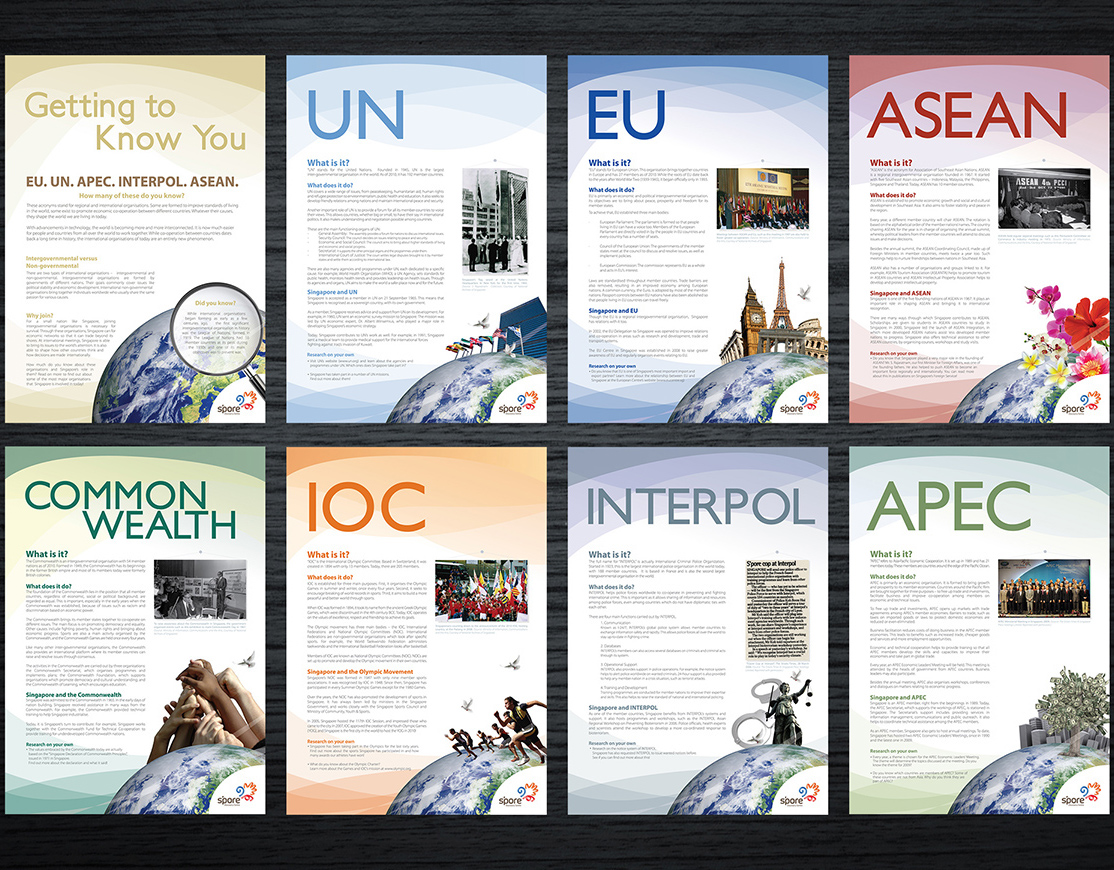Click the 'Why join?' heading

pyautogui.click(x=40, y=315)
